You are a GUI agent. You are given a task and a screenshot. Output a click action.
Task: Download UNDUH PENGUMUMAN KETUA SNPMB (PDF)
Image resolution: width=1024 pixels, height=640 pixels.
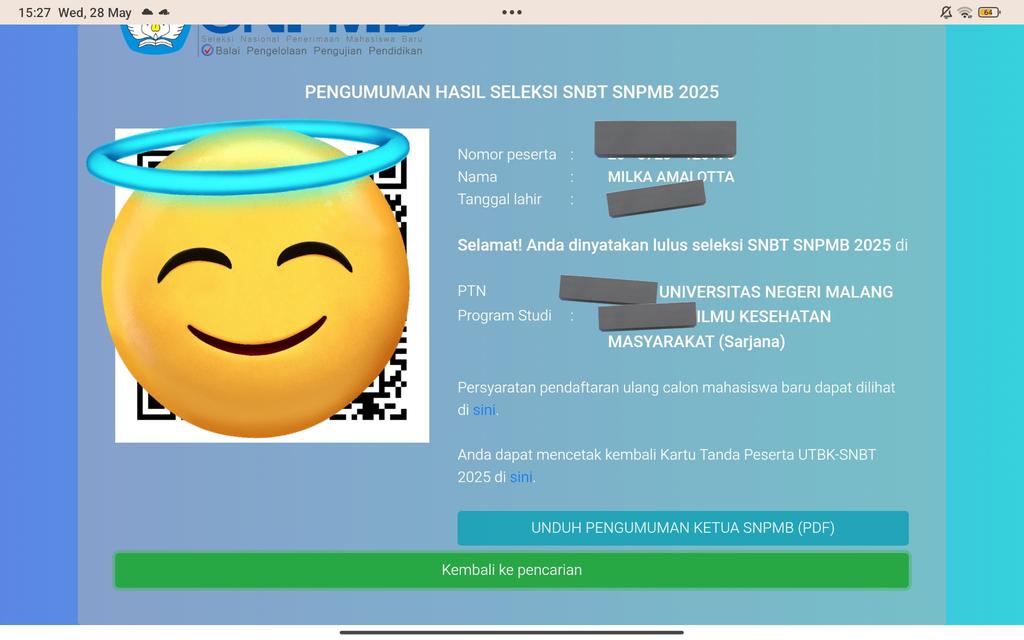click(682, 528)
